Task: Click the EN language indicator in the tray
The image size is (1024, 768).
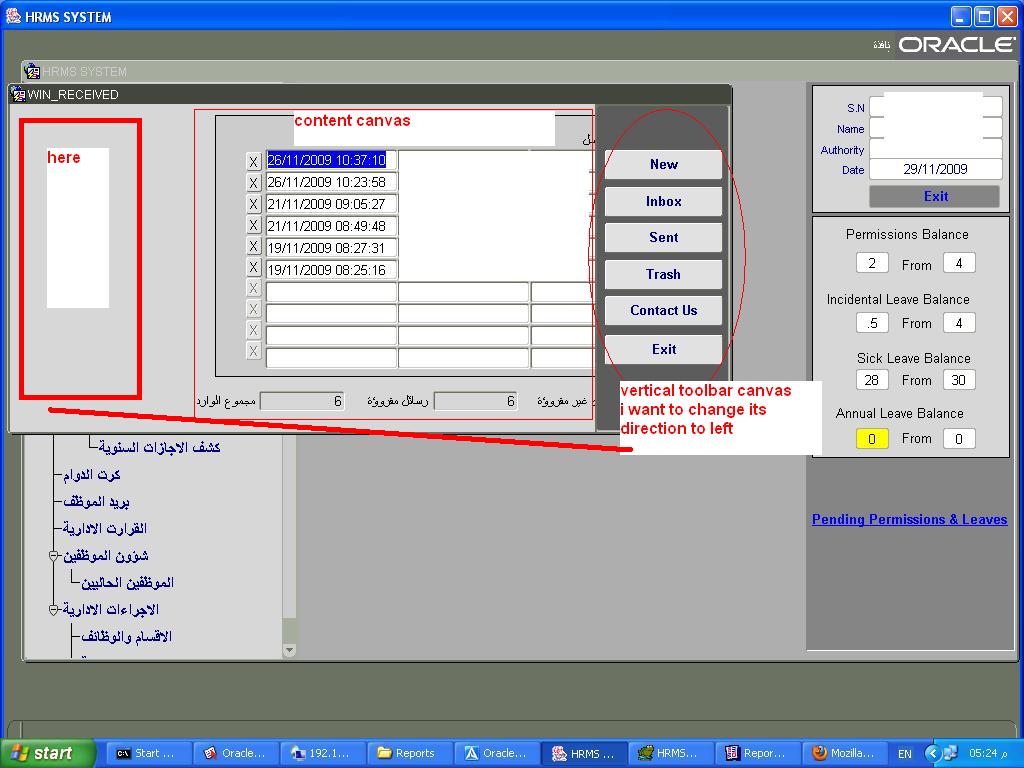Action: click(905, 753)
